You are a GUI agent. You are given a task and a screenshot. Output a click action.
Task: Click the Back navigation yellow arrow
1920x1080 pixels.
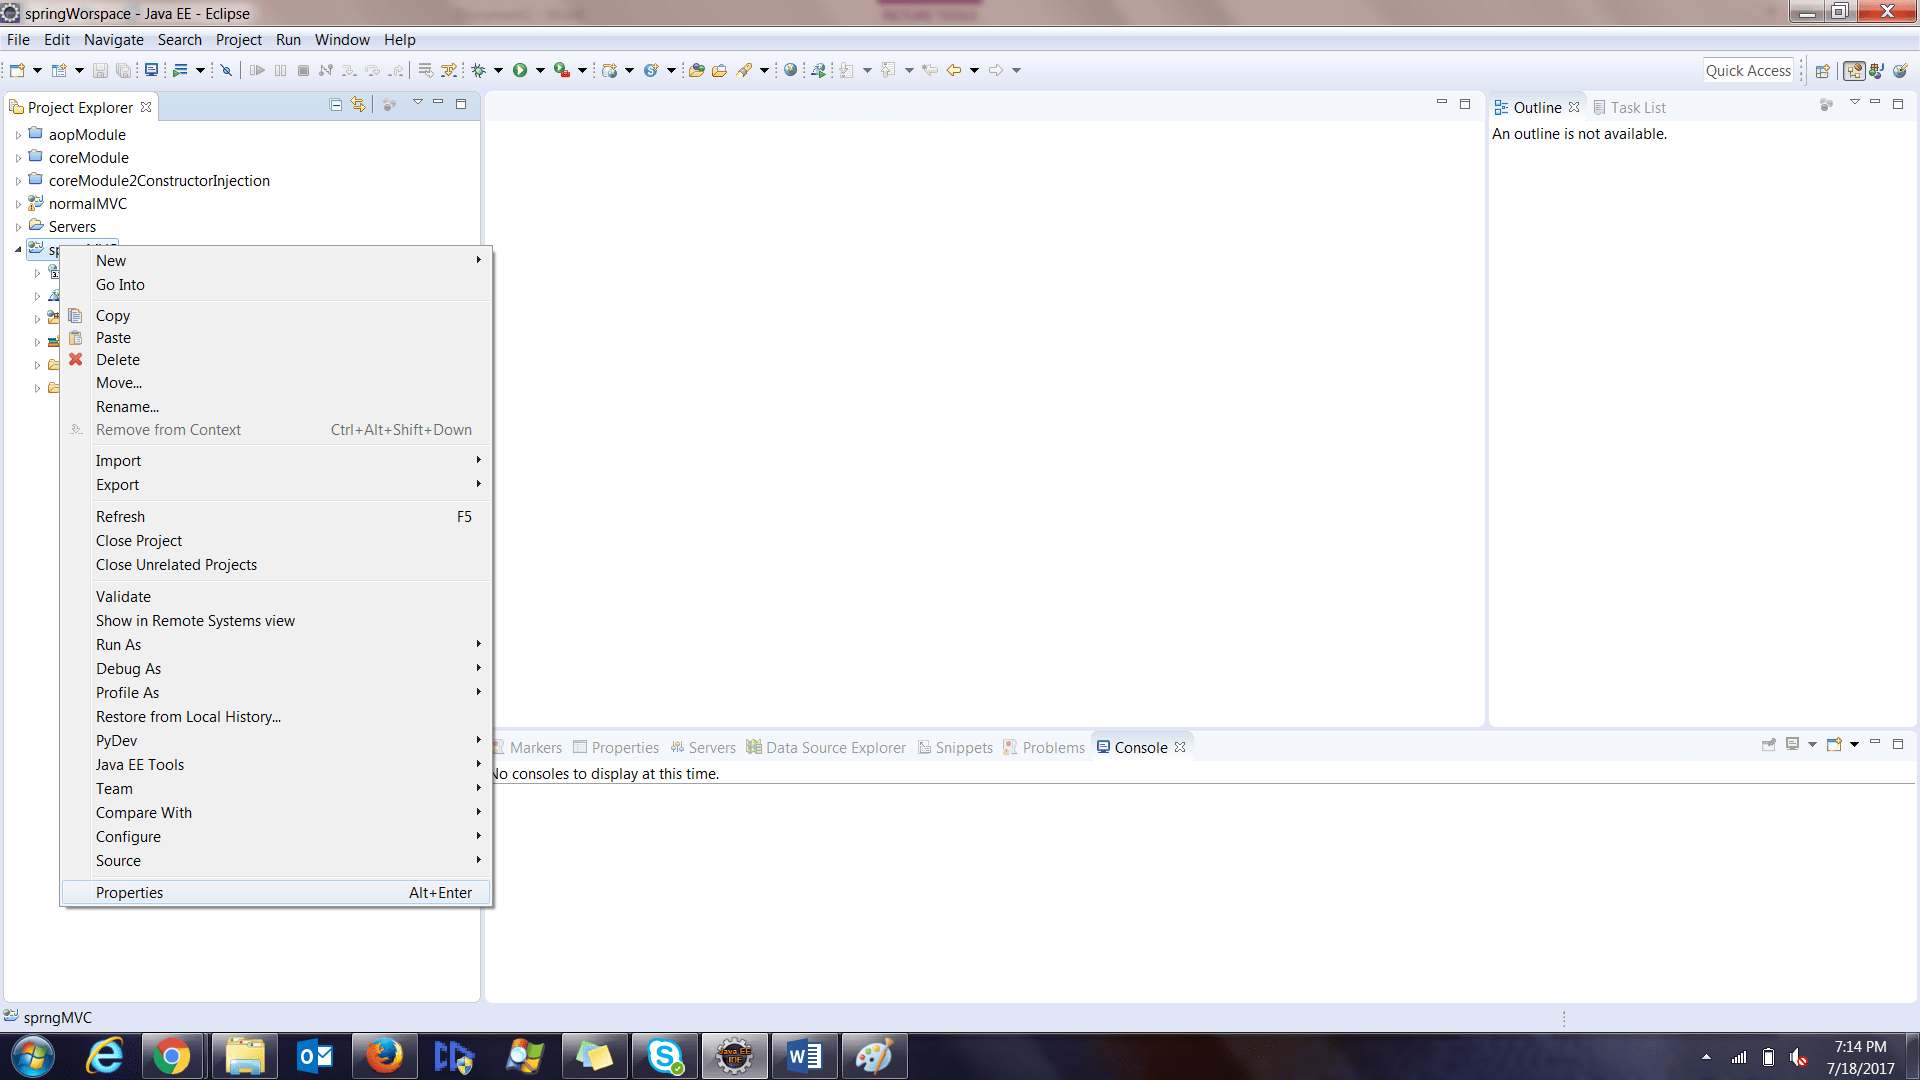(954, 70)
